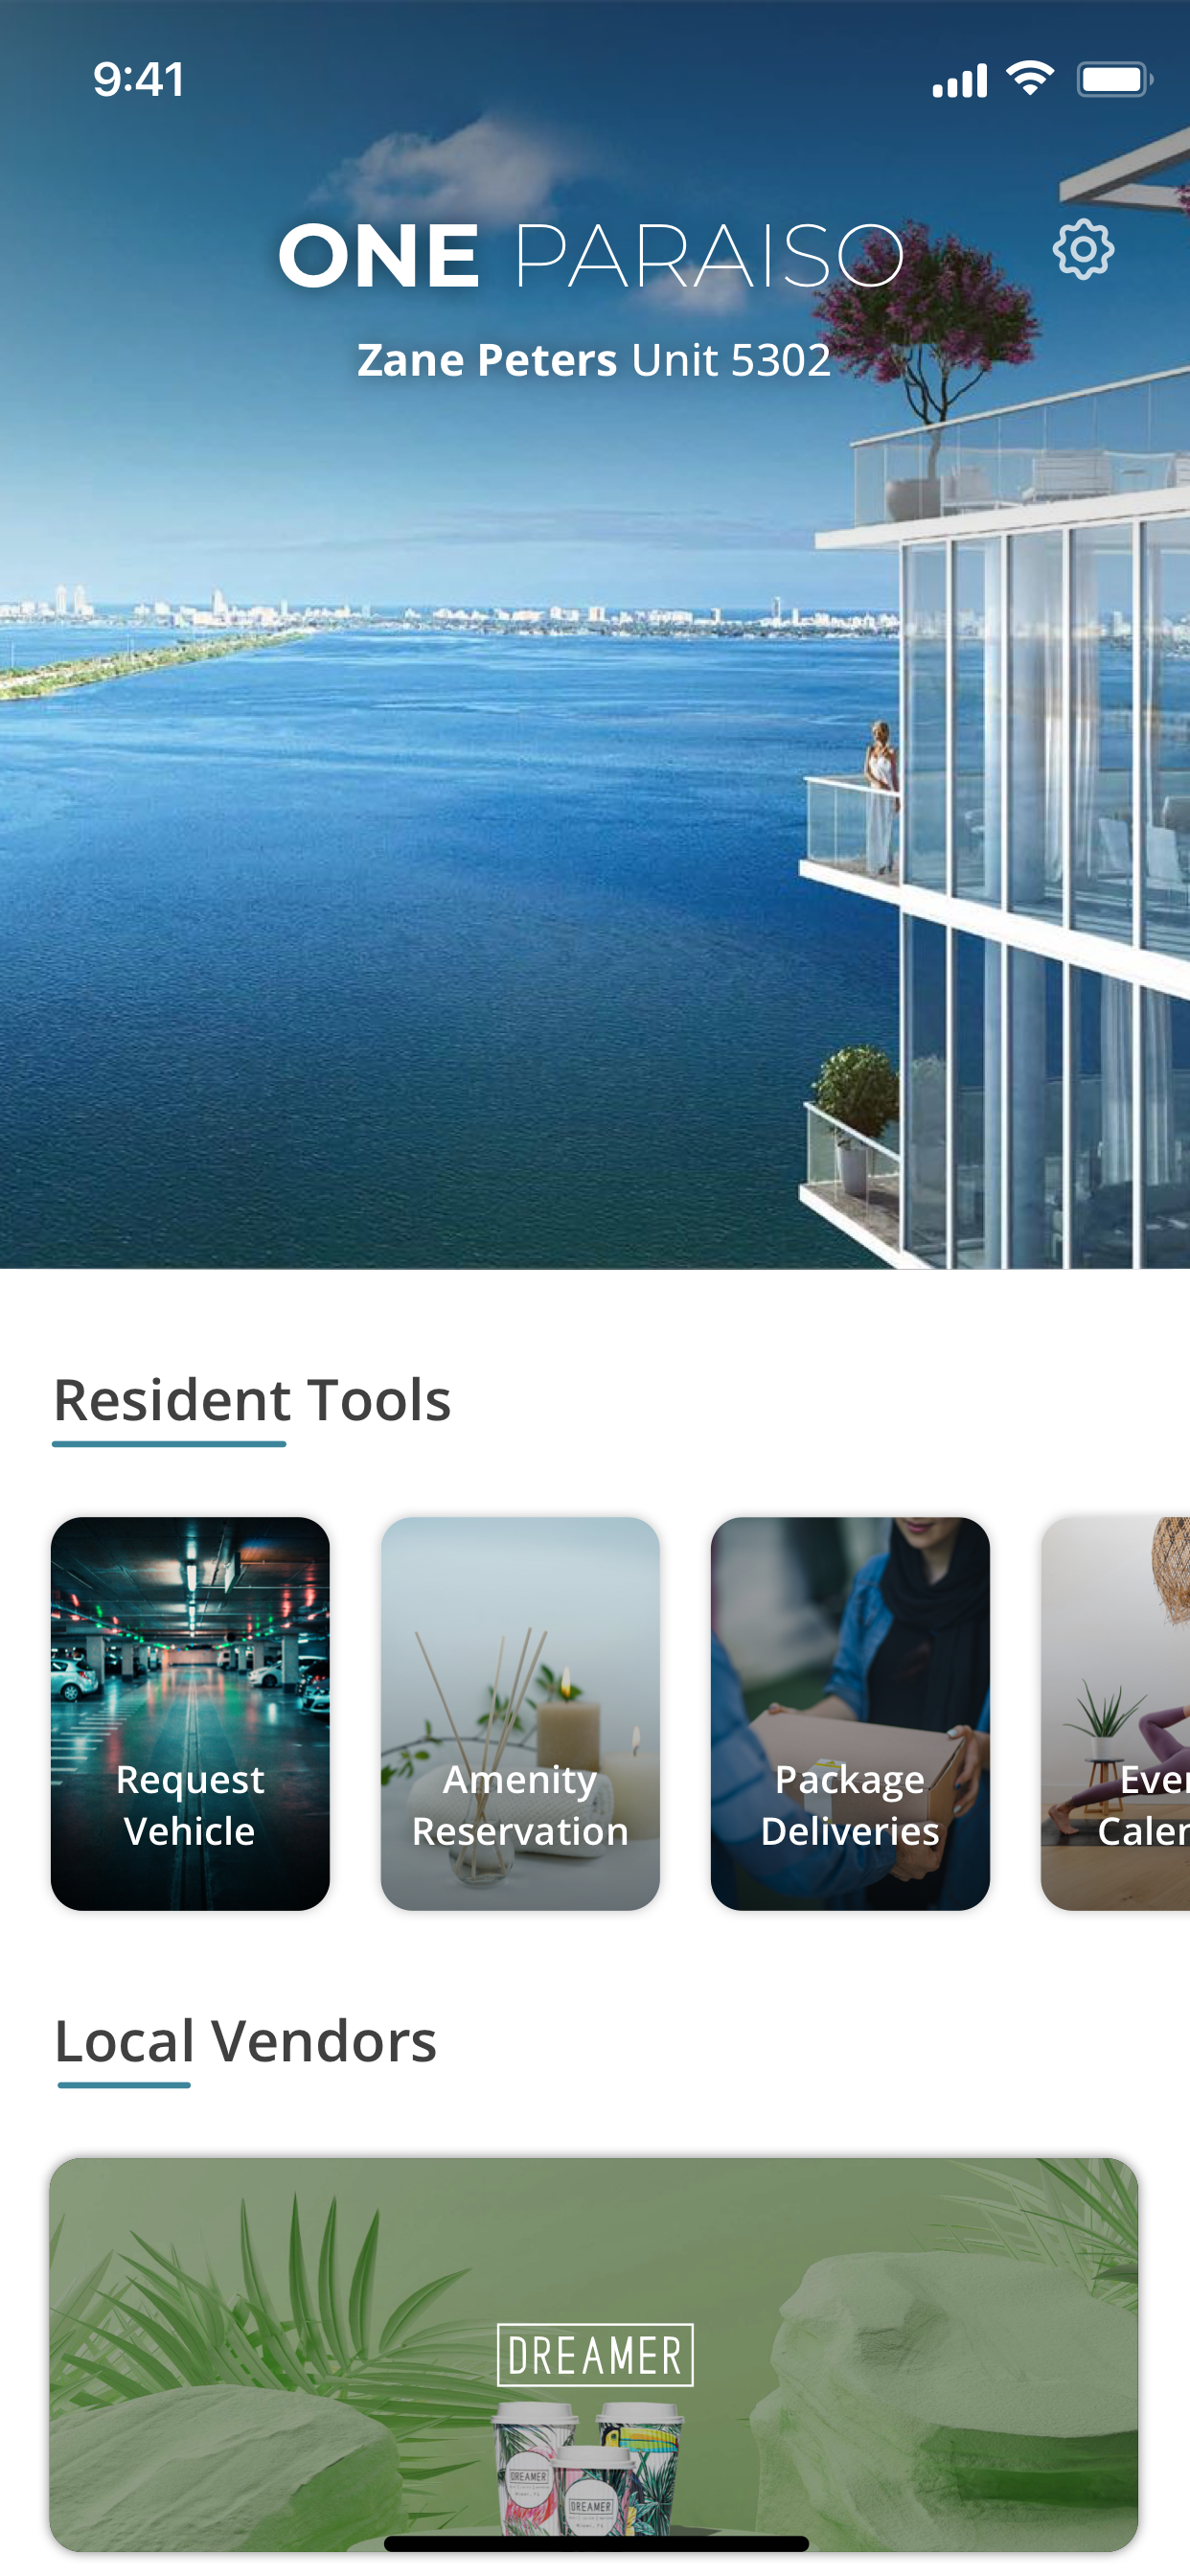Screen dimensions: 1190x2576
Task: Tap the teal underline beneath Resident Tools
Action: pos(169,1443)
